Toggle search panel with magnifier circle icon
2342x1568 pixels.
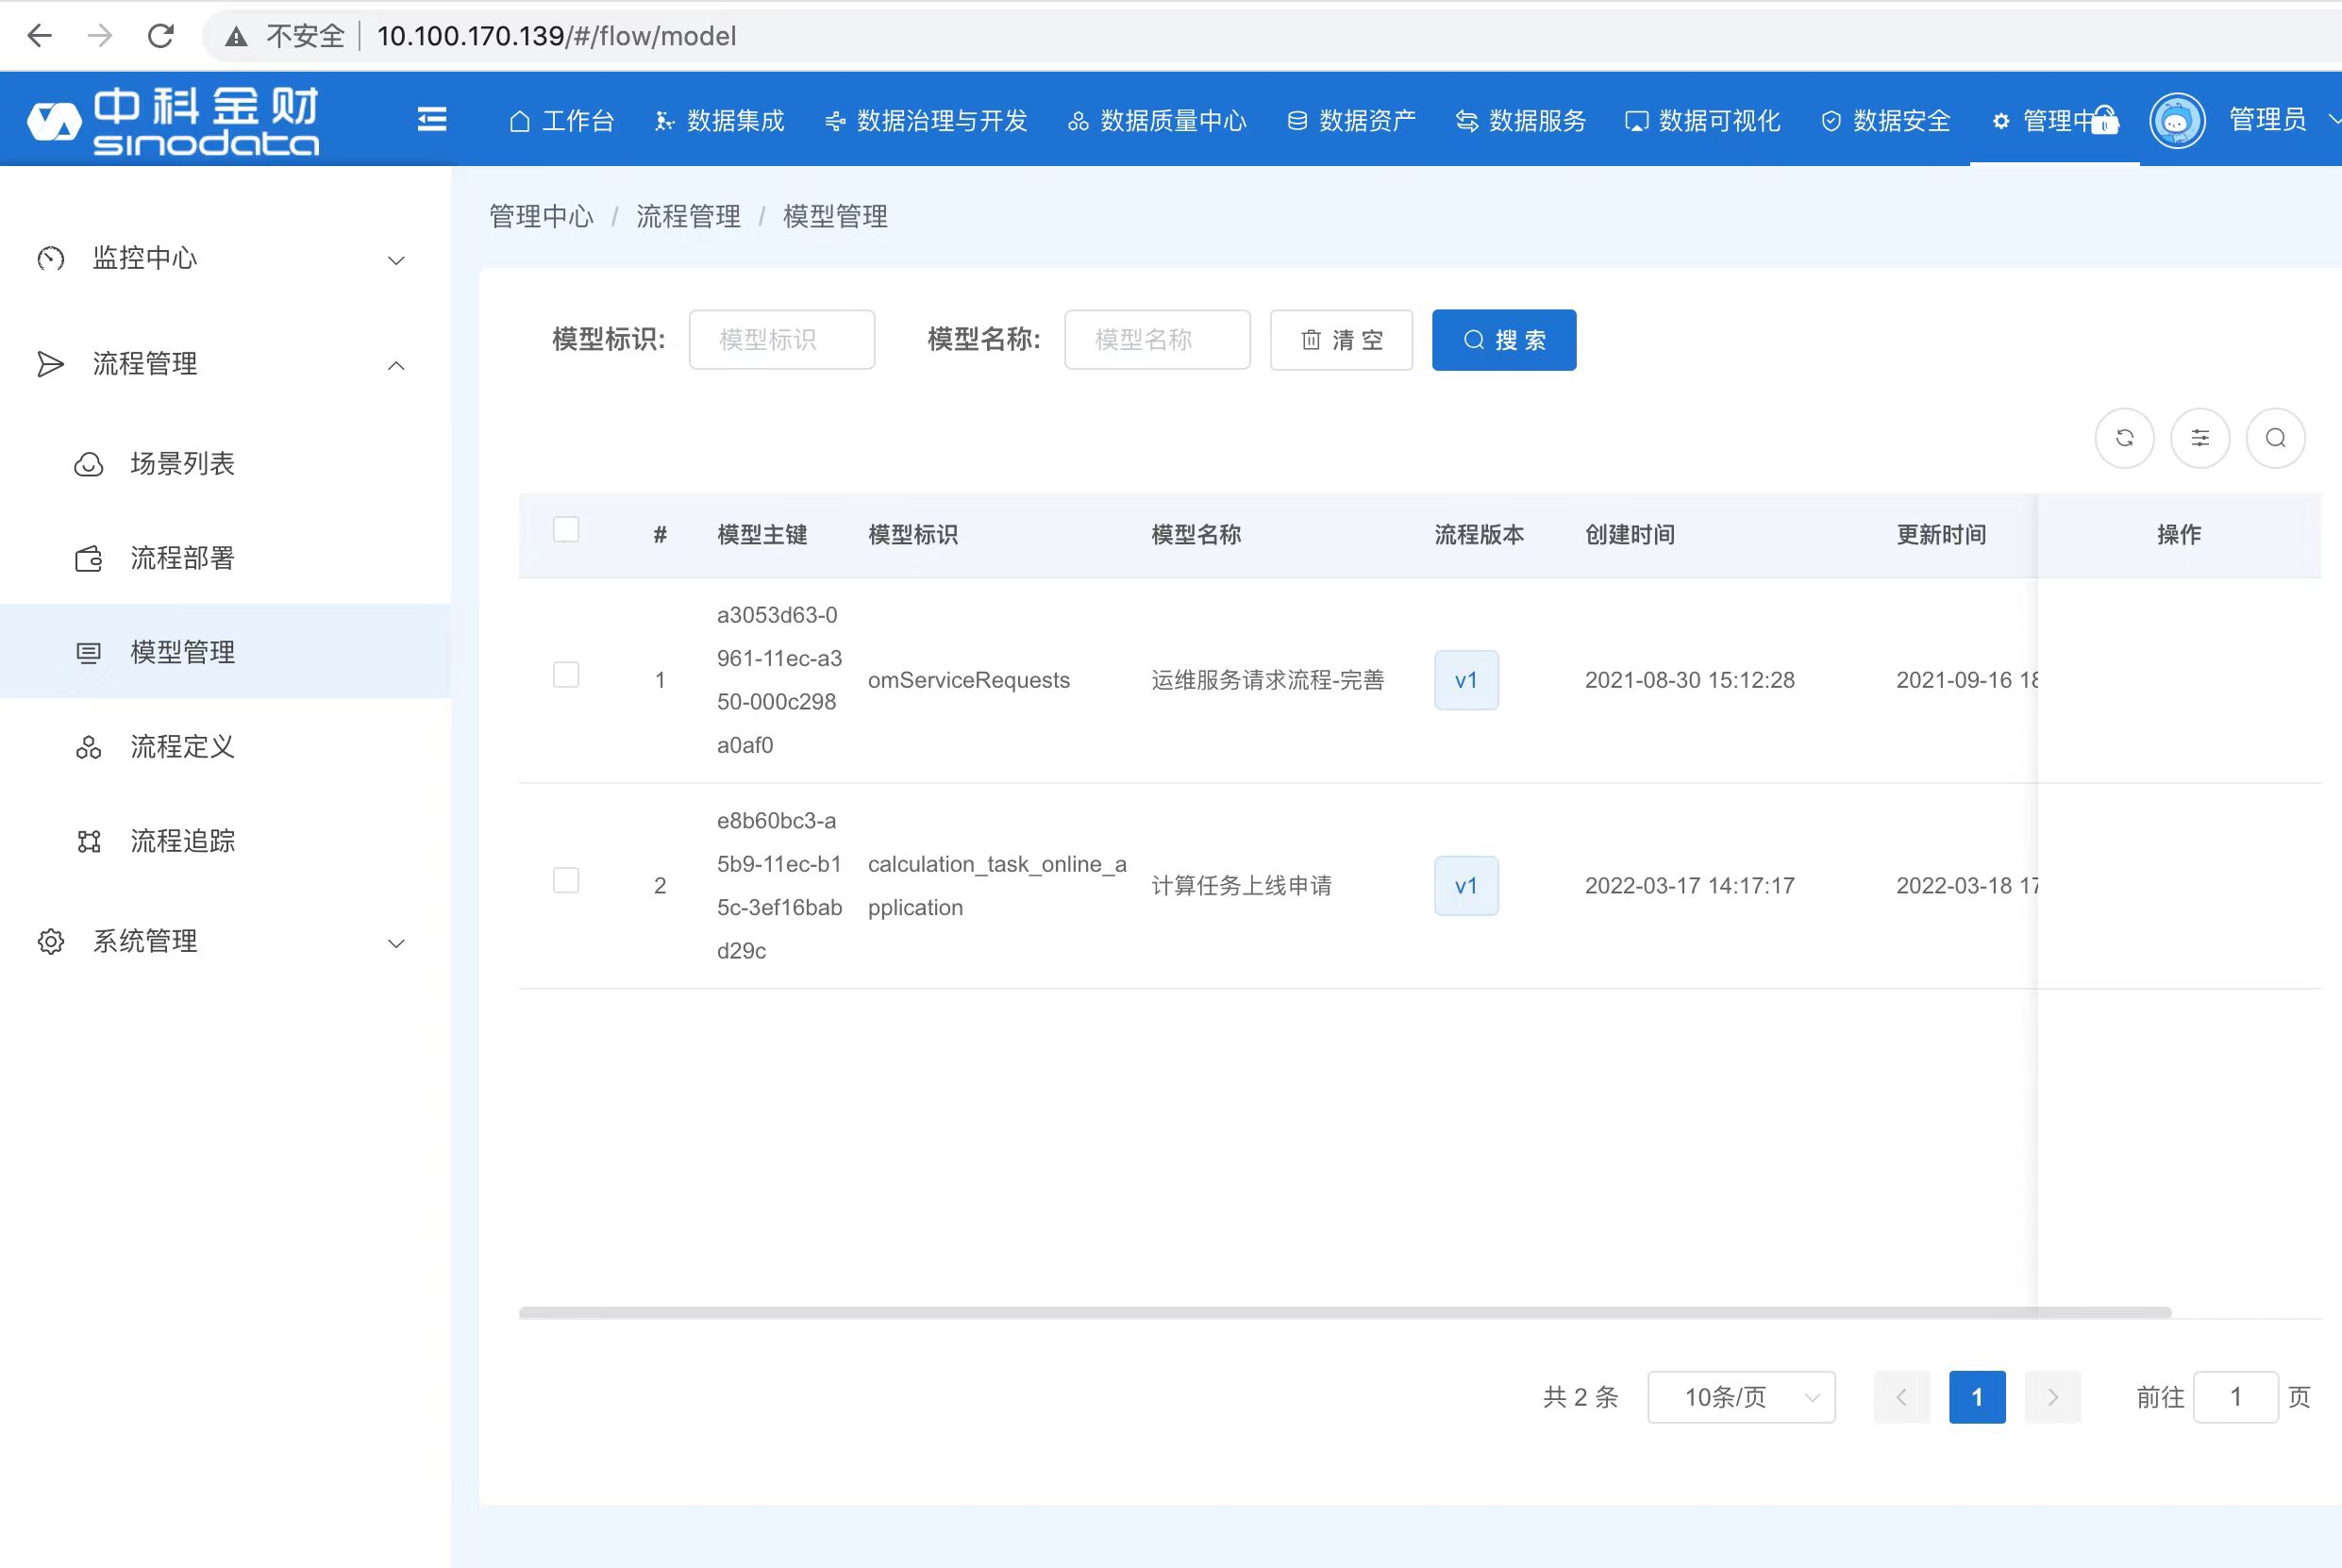pyautogui.click(x=2276, y=438)
